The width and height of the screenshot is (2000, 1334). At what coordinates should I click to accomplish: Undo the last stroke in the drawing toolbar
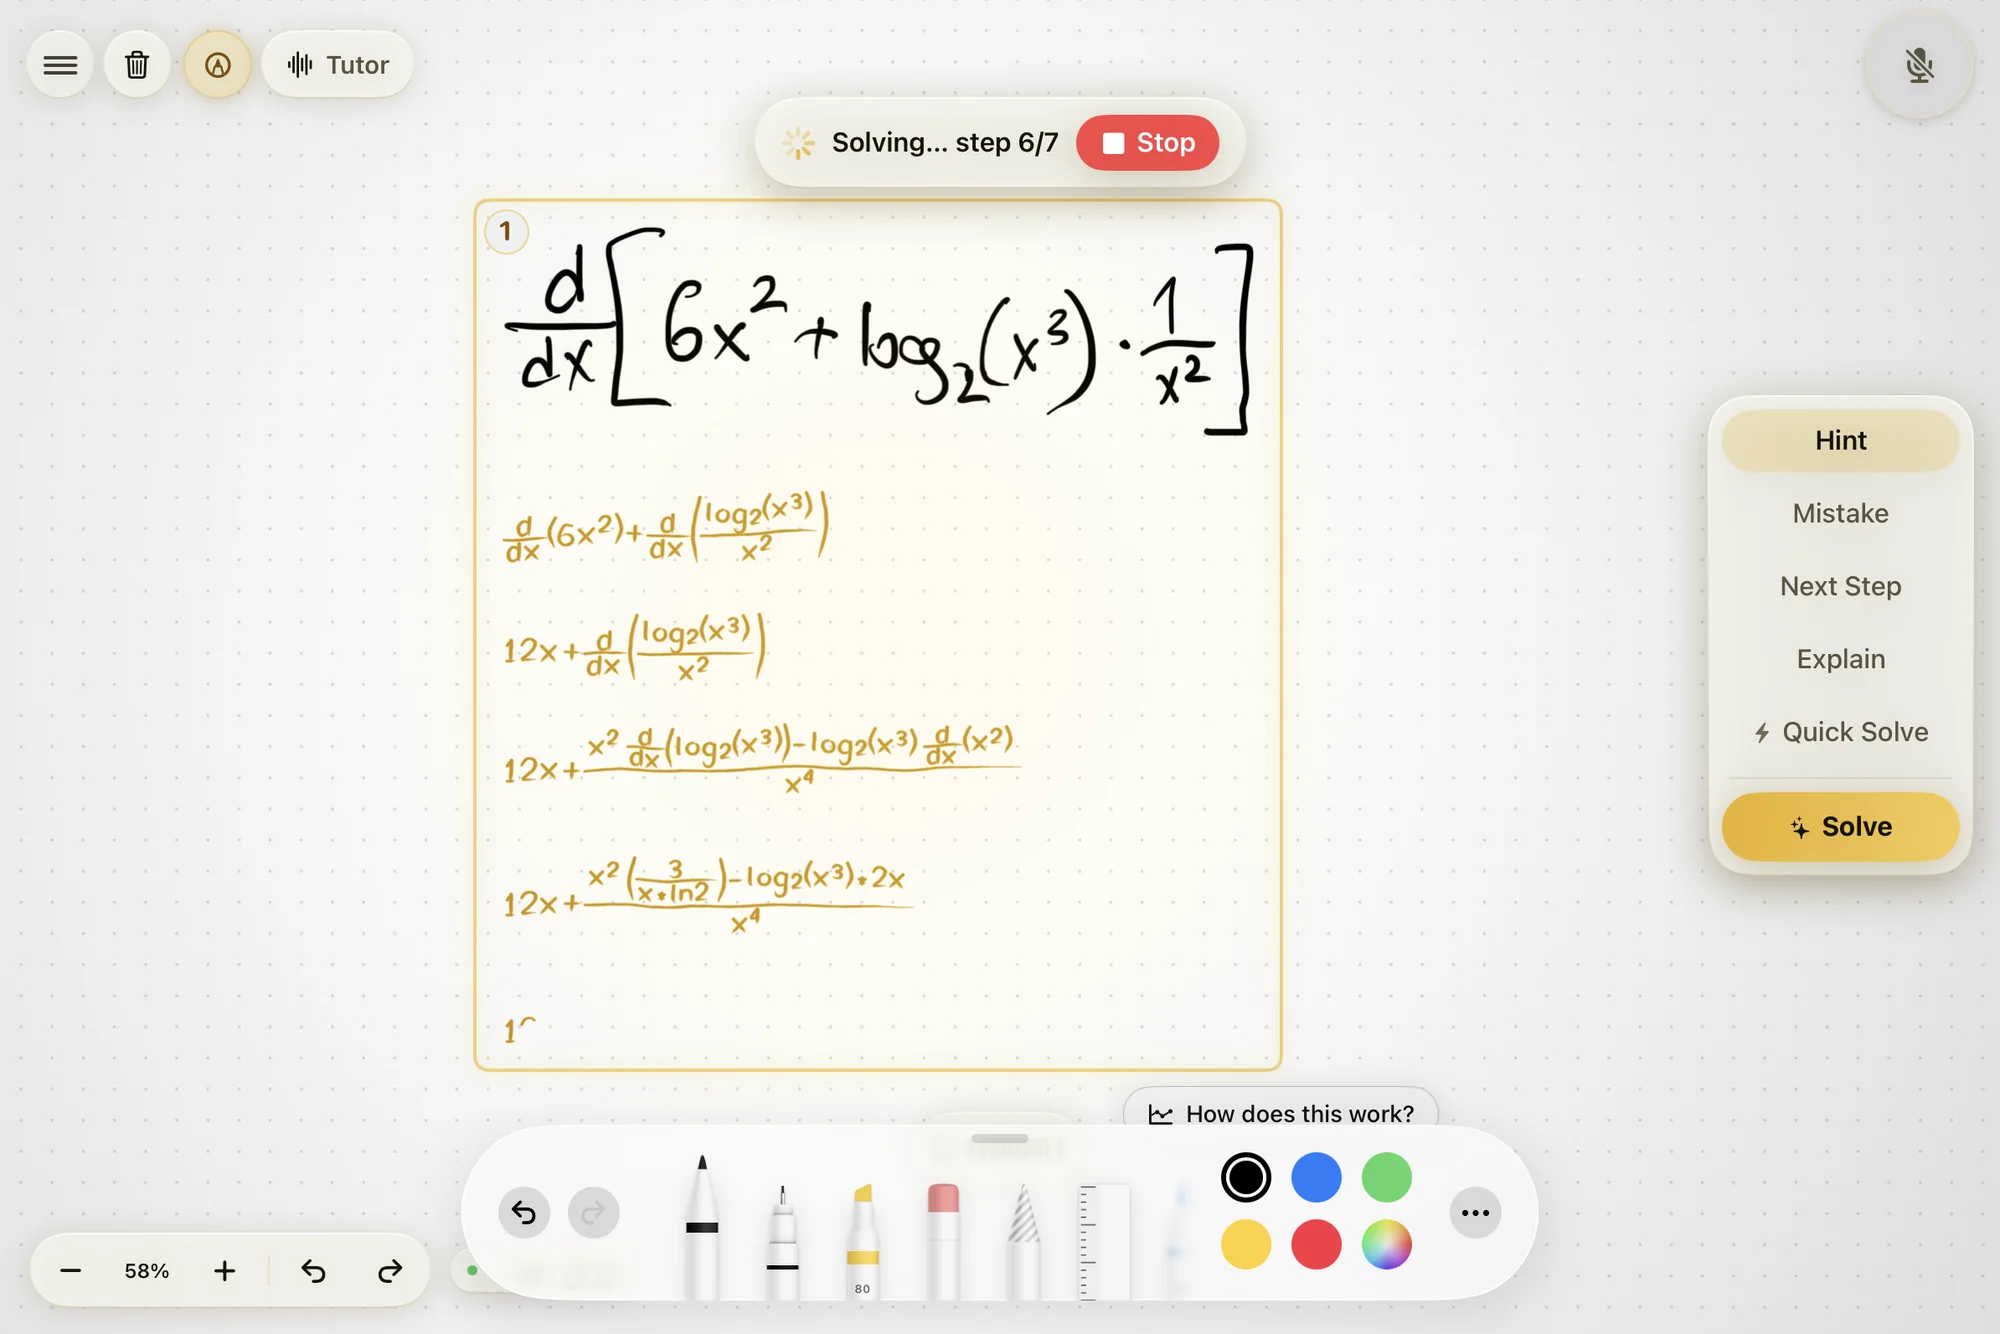tap(524, 1213)
